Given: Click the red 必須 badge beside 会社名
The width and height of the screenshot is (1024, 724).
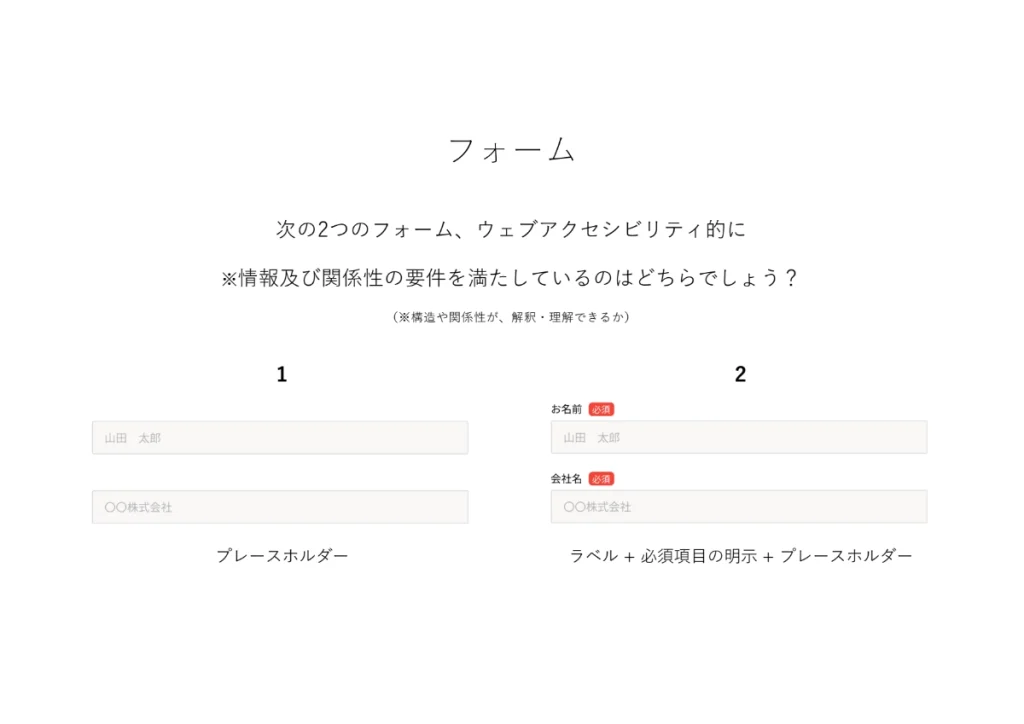Looking at the screenshot, I should coord(601,479).
